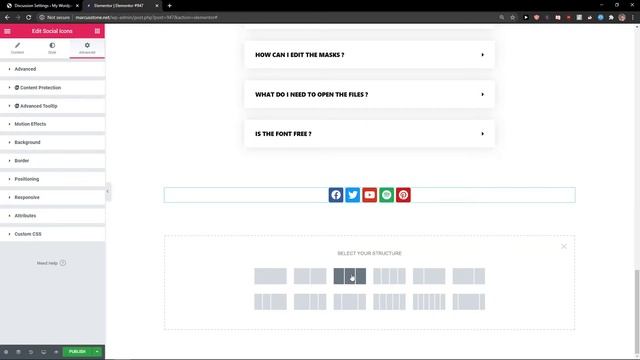Click the Twitter social icon
This screenshot has height=360, width=640.
pyautogui.click(x=353, y=195)
